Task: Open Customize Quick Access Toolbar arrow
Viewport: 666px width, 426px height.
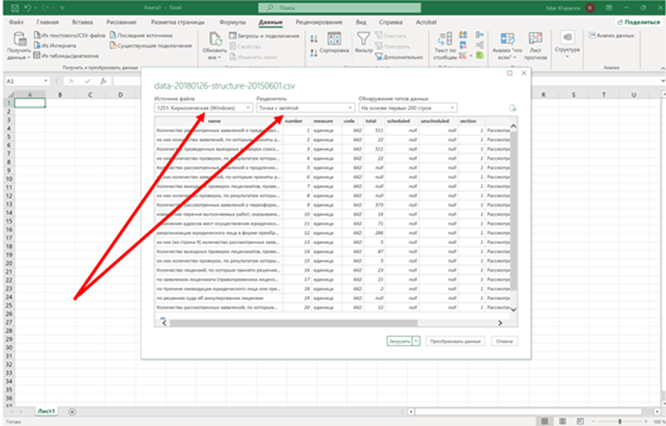Action: (62, 8)
